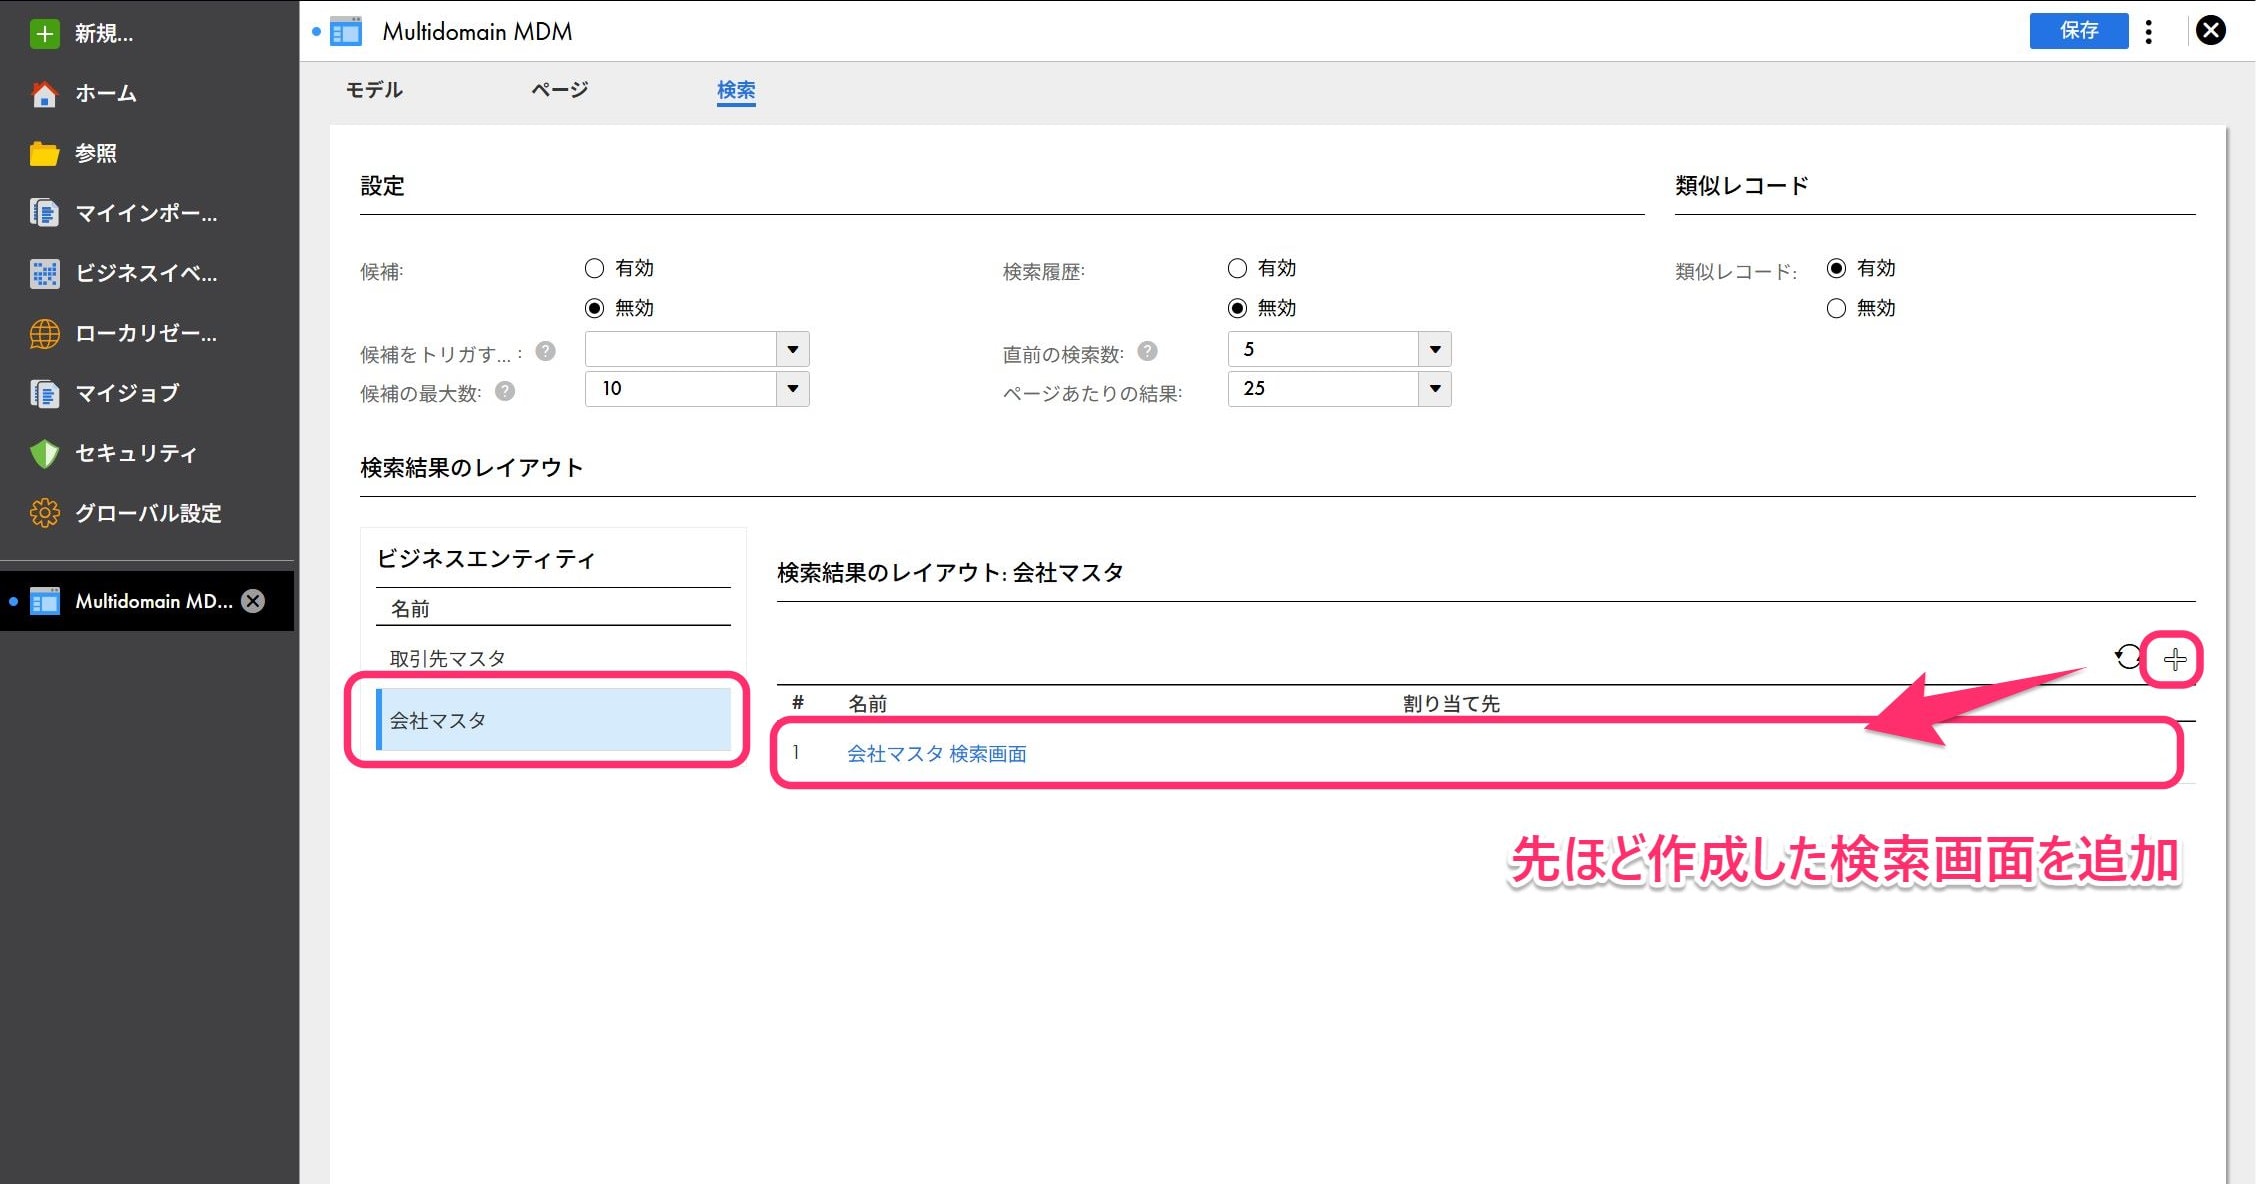Select 会社マスタ business entity
The image size is (2256, 1184).
pyautogui.click(x=554, y=719)
